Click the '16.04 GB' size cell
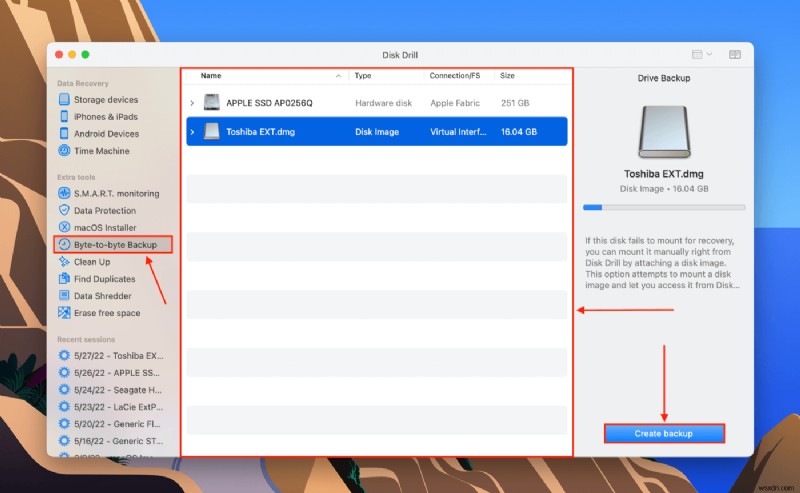800x493 pixels. [518, 132]
